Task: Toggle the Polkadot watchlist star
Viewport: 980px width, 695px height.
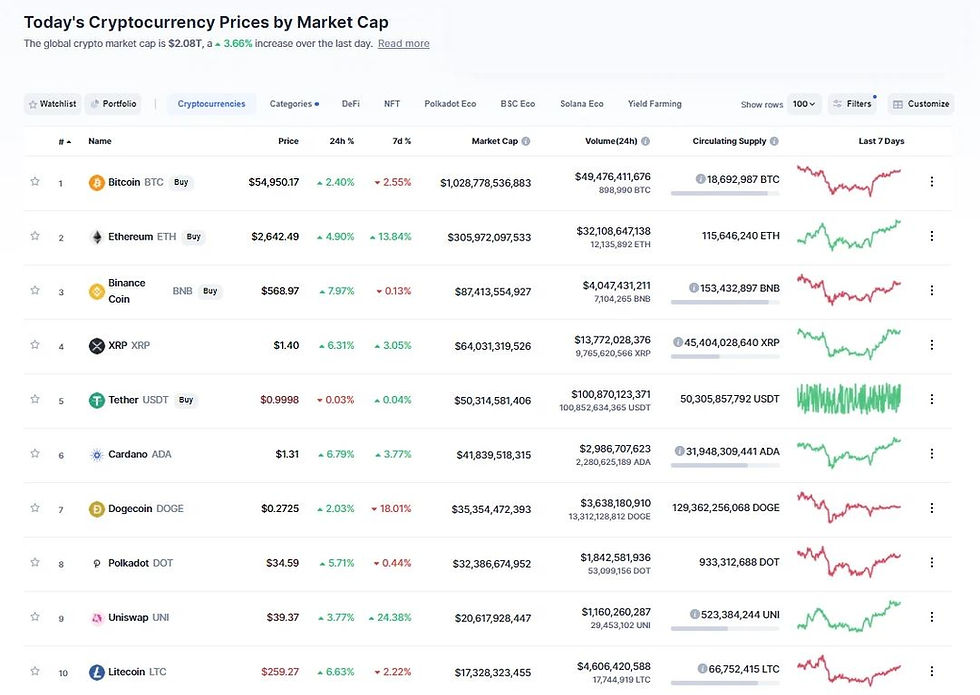Action: (35, 562)
